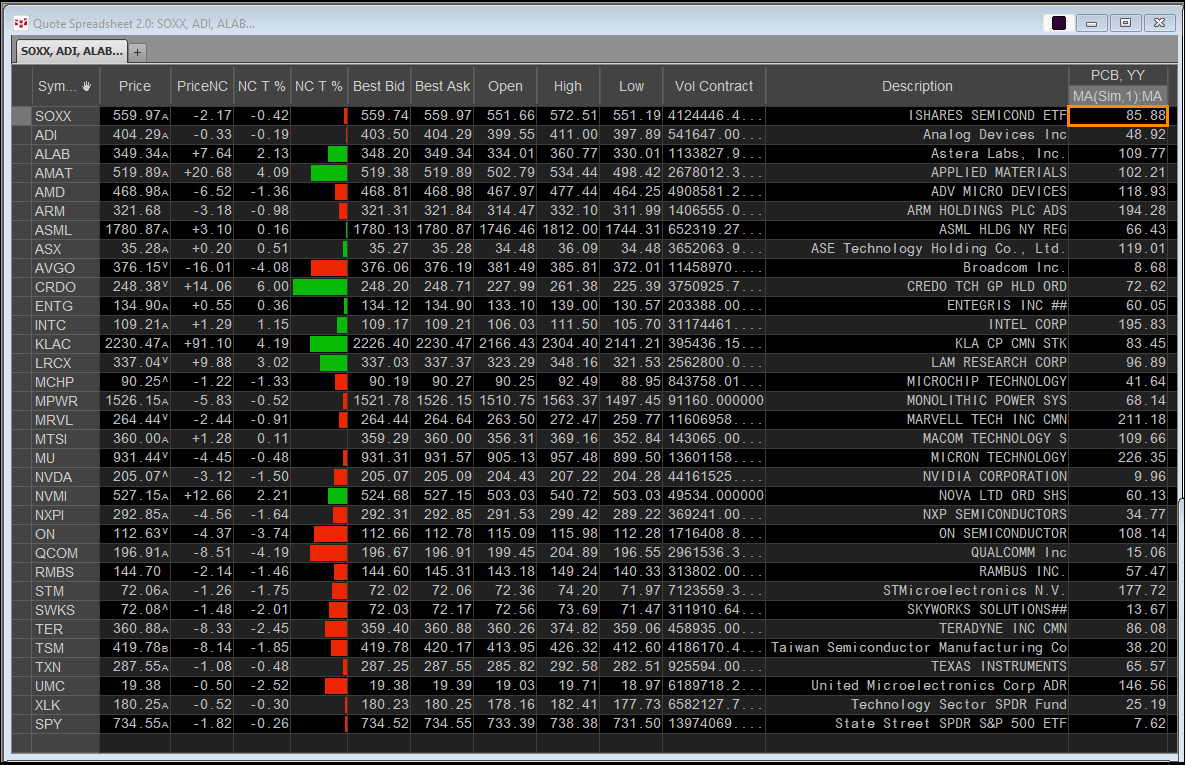The height and width of the screenshot is (765, 1185).
Task: Click the Open column header
Action: tap(505, 86)
